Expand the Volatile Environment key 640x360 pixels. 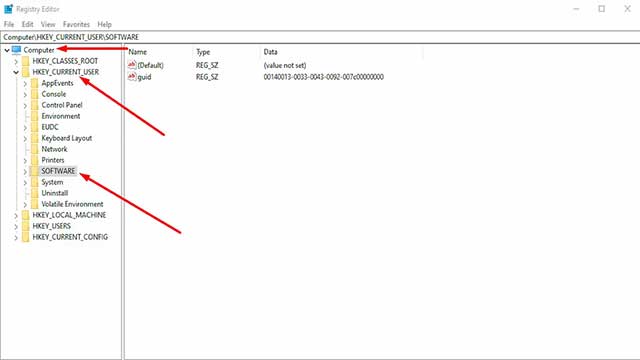25,204
